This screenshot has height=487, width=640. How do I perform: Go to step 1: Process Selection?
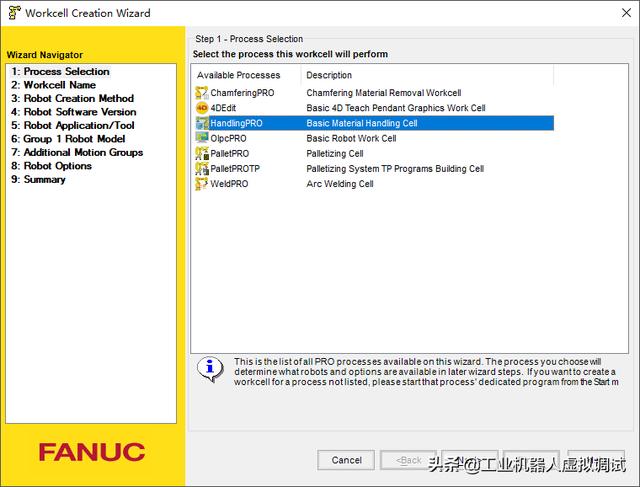coord(60,71)
